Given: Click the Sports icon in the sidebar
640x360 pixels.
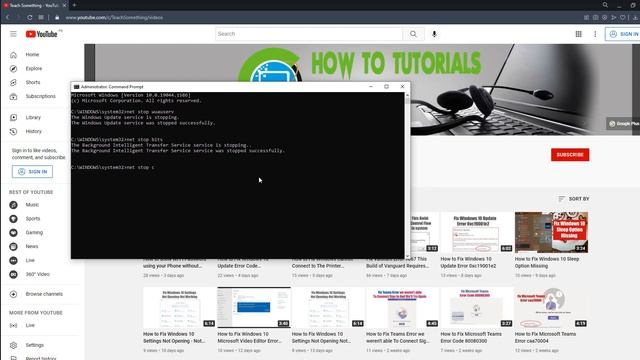Looking at the screenshot, I should [x=13, y=219].
